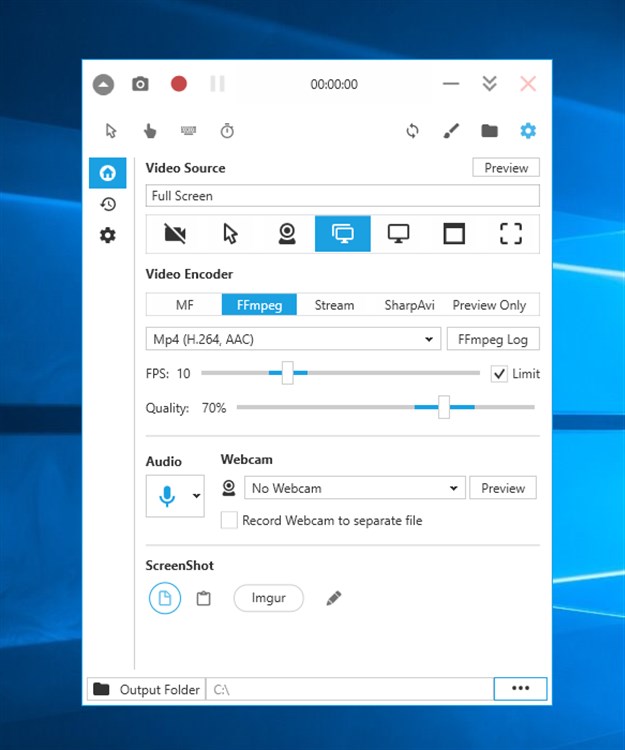The height and width of the screenshot is (750, 625).
Task: Click the collapse-up arrow circle icon
Action: click(x=103, y=85)
